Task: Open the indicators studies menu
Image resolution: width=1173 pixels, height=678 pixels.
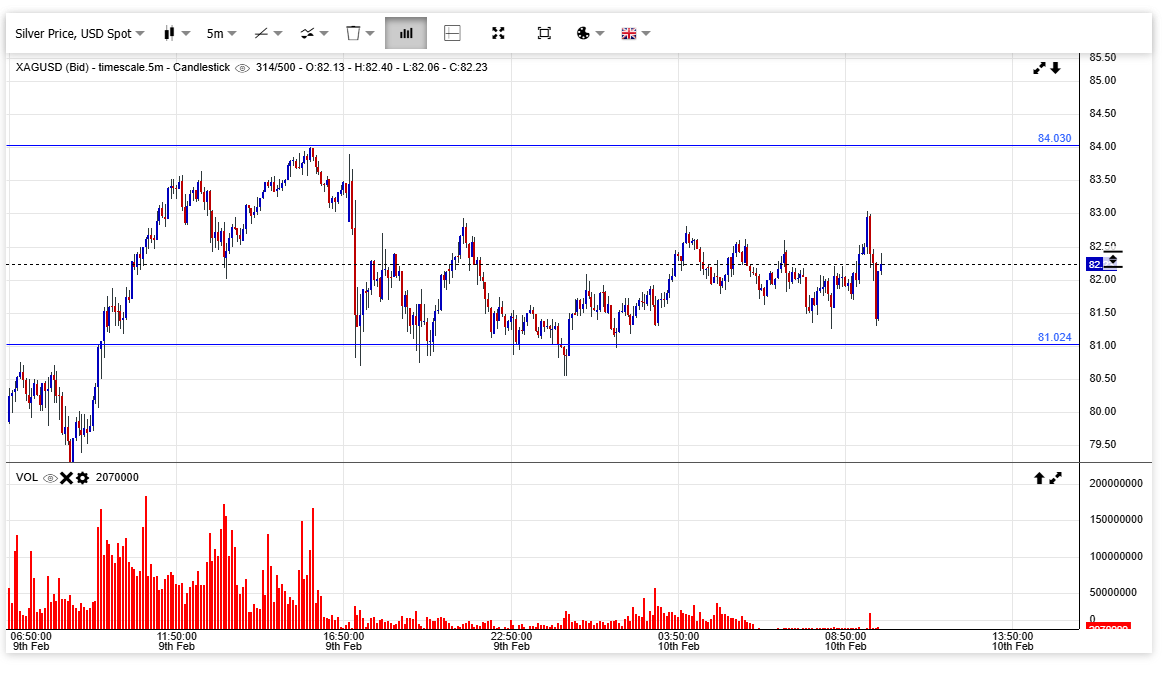Action: click(315, 33)
